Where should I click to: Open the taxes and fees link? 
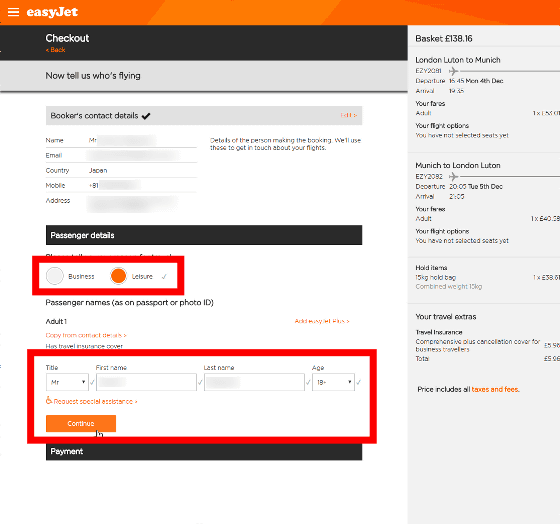click(495, 389)
